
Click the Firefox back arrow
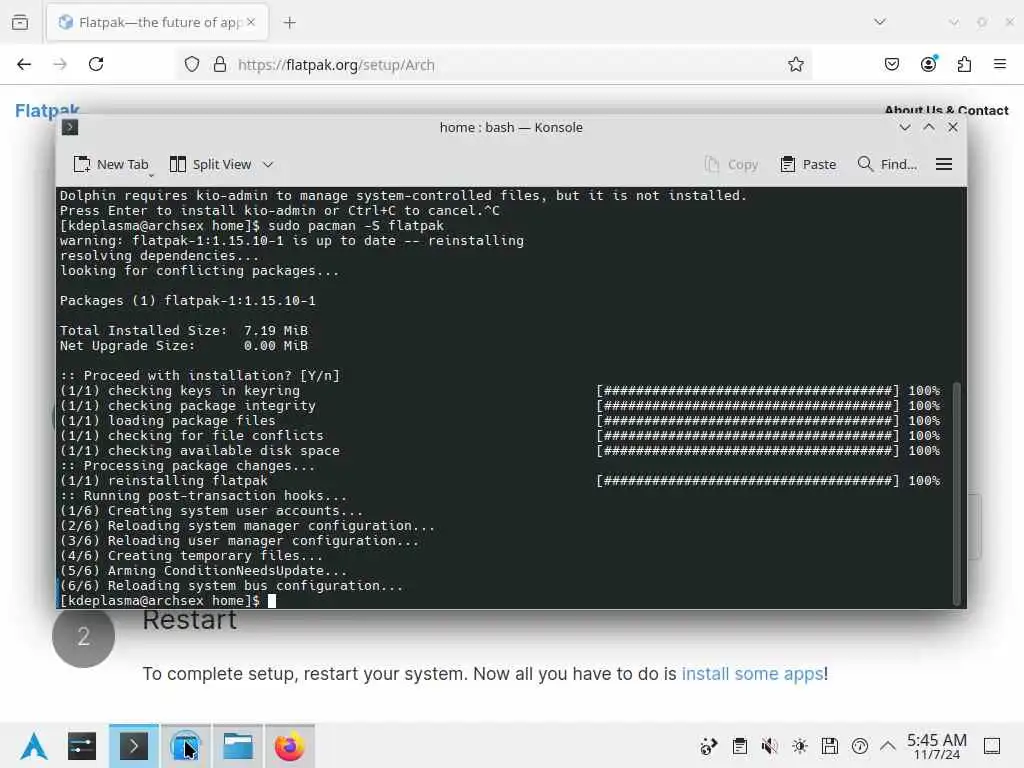(24, 64)
